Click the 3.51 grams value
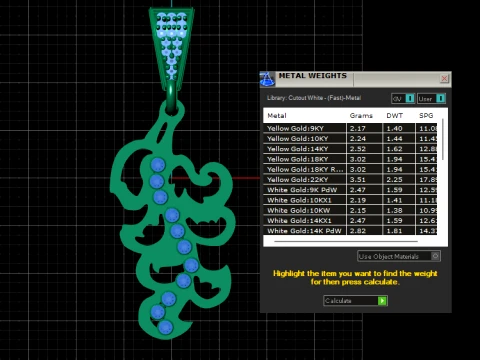The height and width of the screenshot is (360, 480). [x=358, y=180]
